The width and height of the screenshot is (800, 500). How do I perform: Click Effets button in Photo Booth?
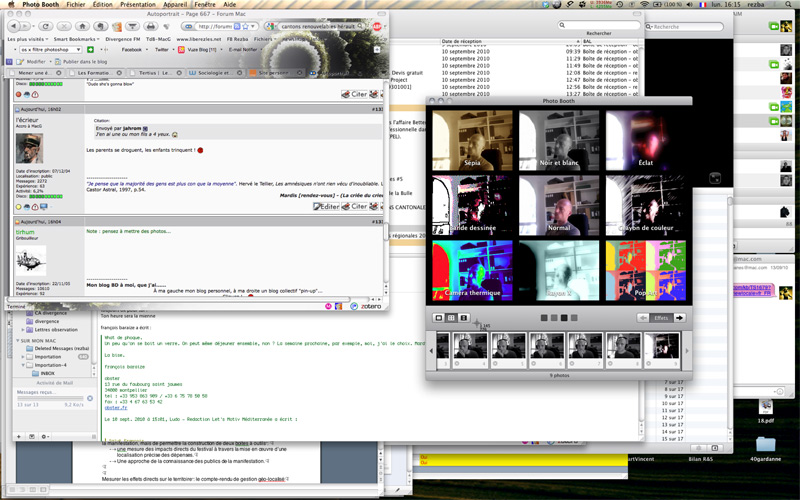pyautogui.click(x=661, y=318)
